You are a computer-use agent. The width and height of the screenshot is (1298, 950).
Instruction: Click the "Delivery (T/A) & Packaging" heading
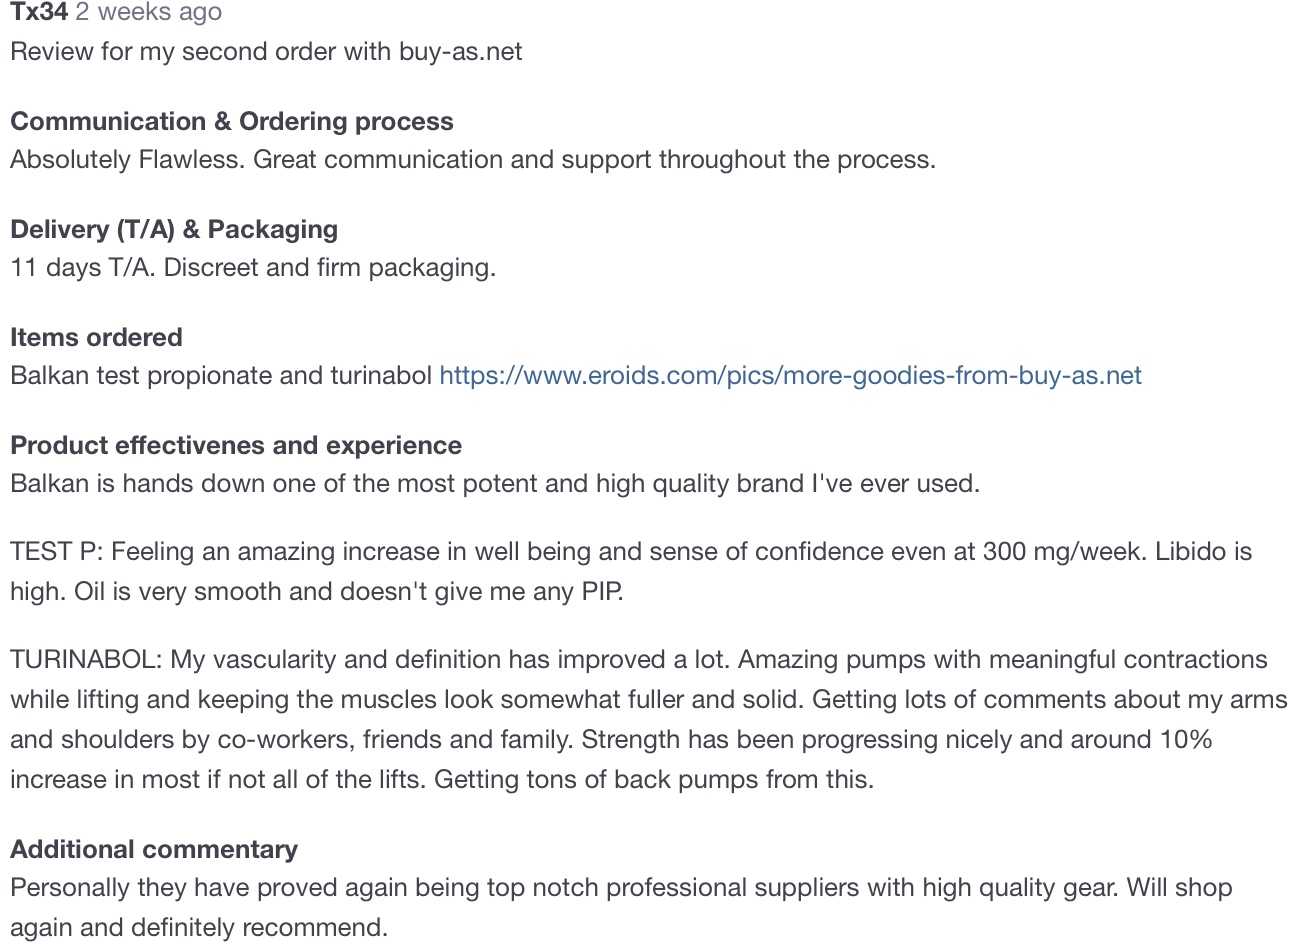pyautogui.click(x=174, y=230)
